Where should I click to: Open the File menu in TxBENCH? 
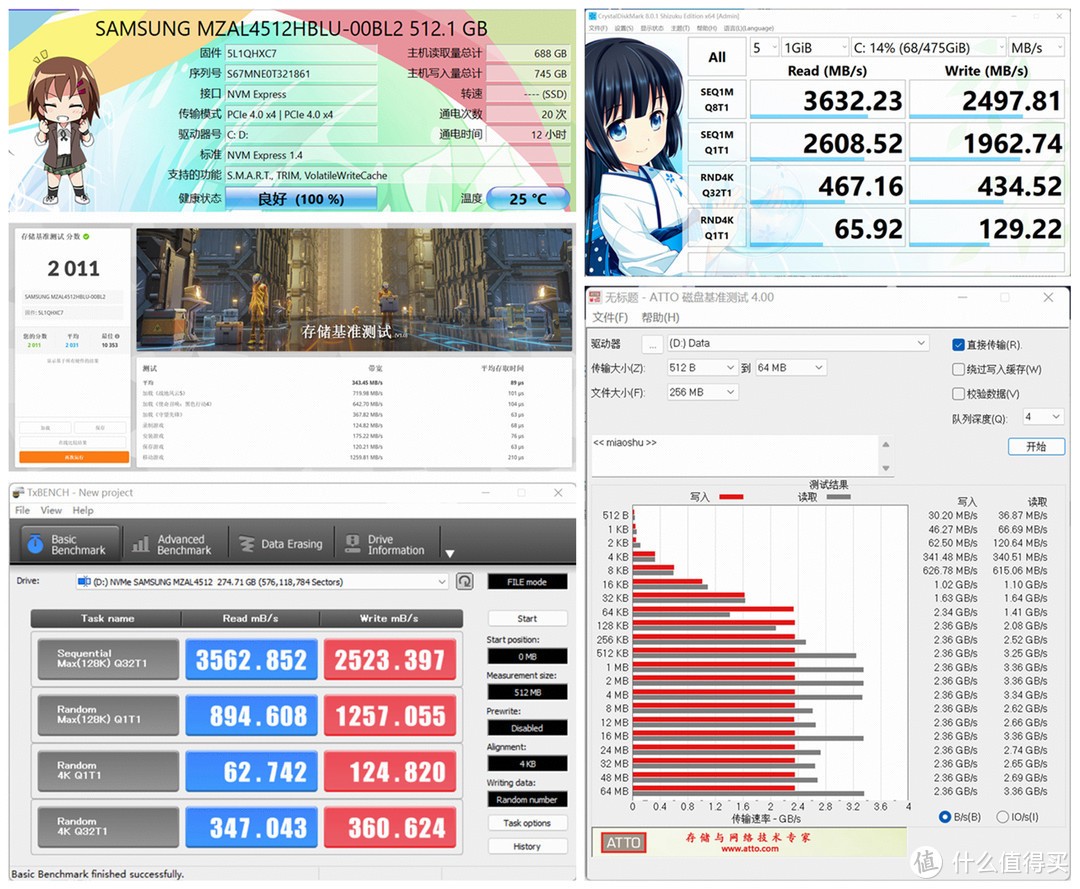click(22, 510)
